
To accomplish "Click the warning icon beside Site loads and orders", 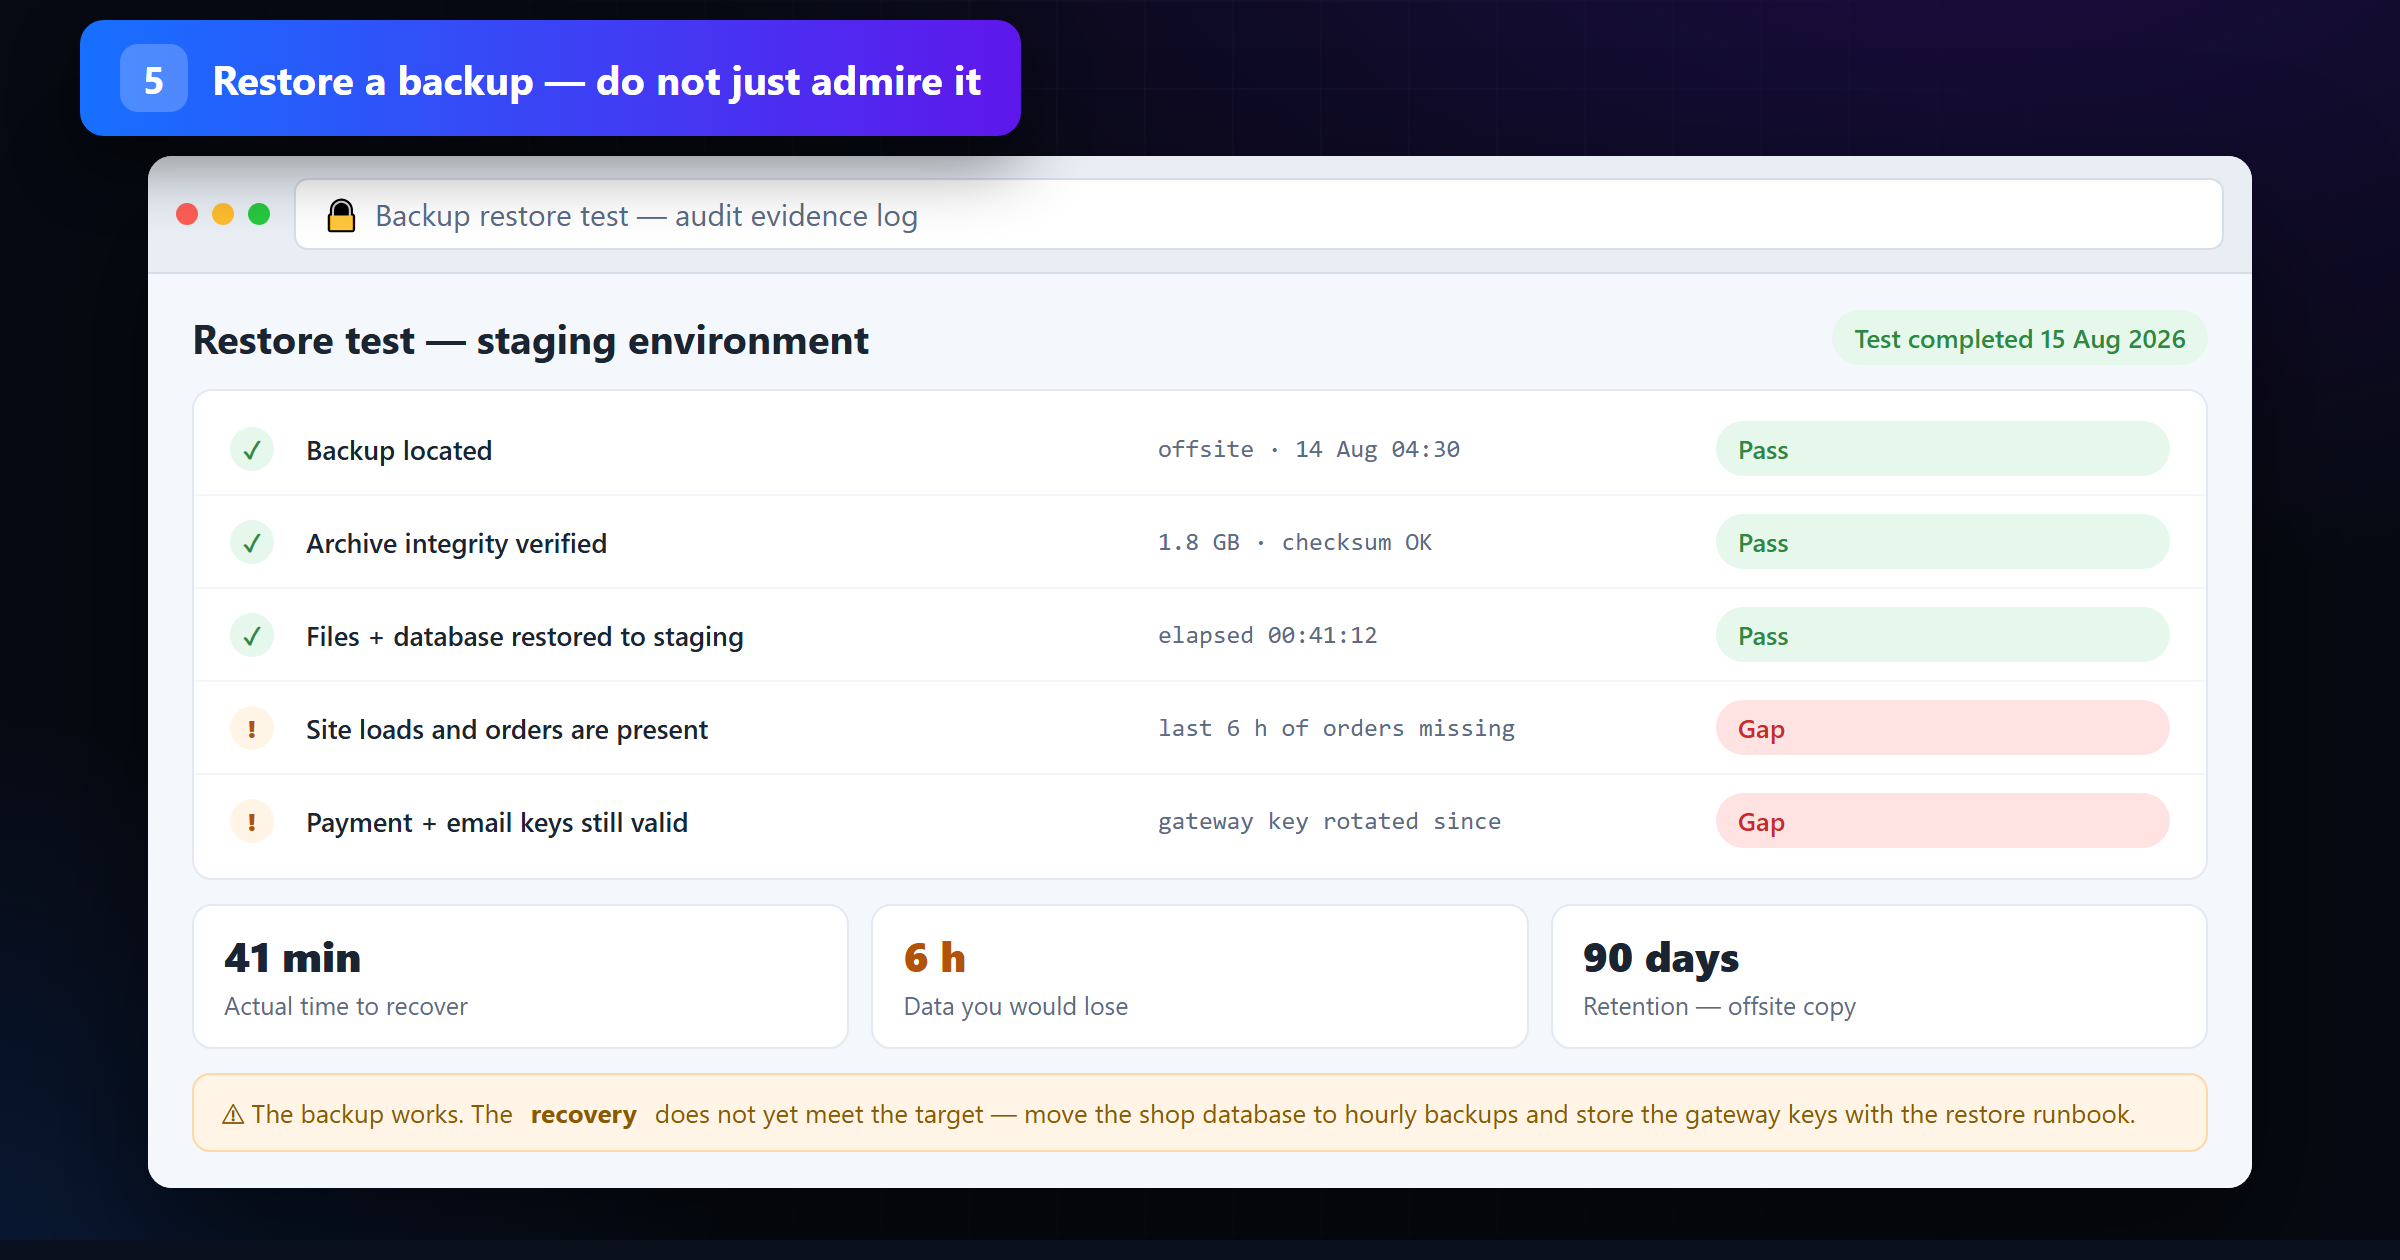I will (x=252, y=729).
